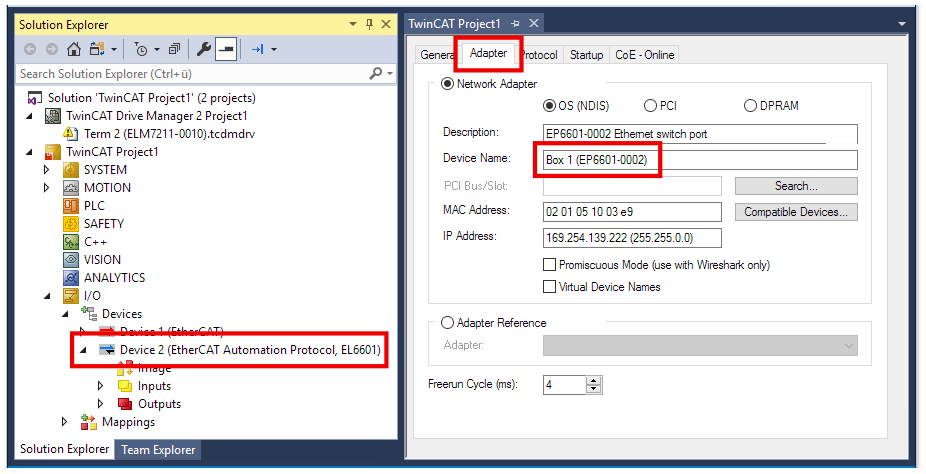Click the red Outputs folder icon
The image size is (926, 474).
point(125,404)
